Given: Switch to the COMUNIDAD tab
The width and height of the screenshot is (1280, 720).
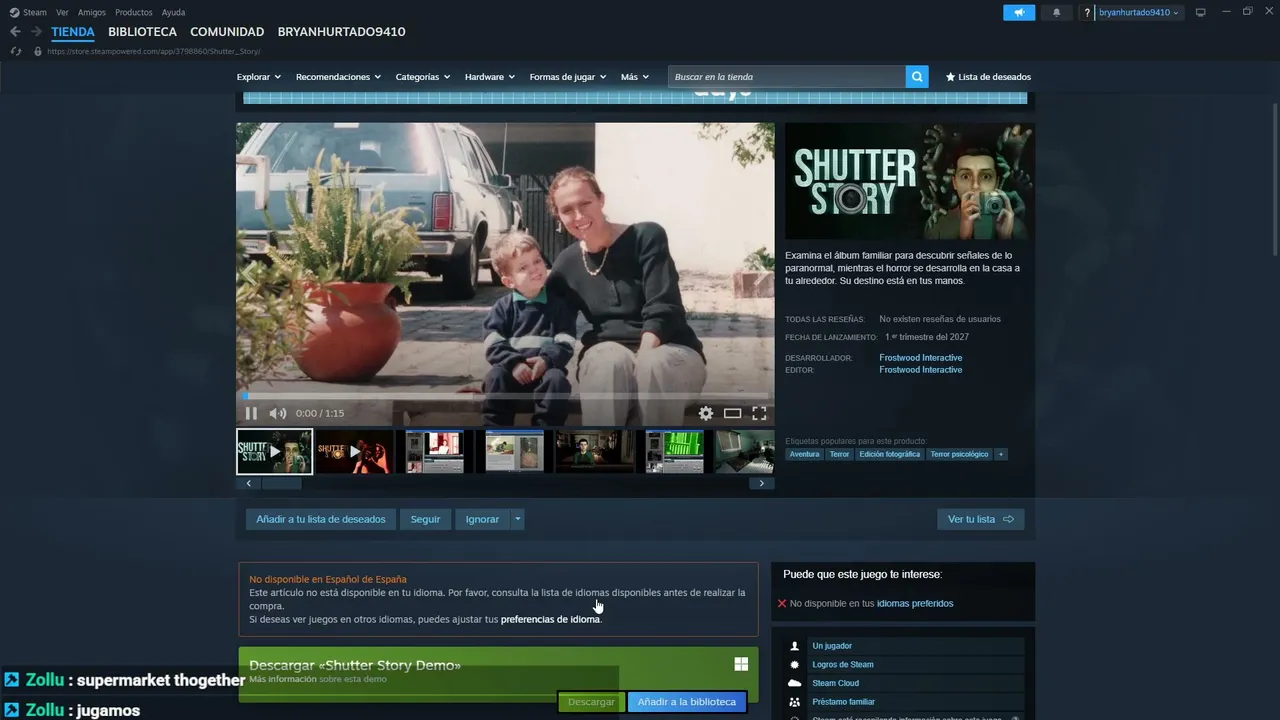Looking at the screenshot, I should 227,32.
